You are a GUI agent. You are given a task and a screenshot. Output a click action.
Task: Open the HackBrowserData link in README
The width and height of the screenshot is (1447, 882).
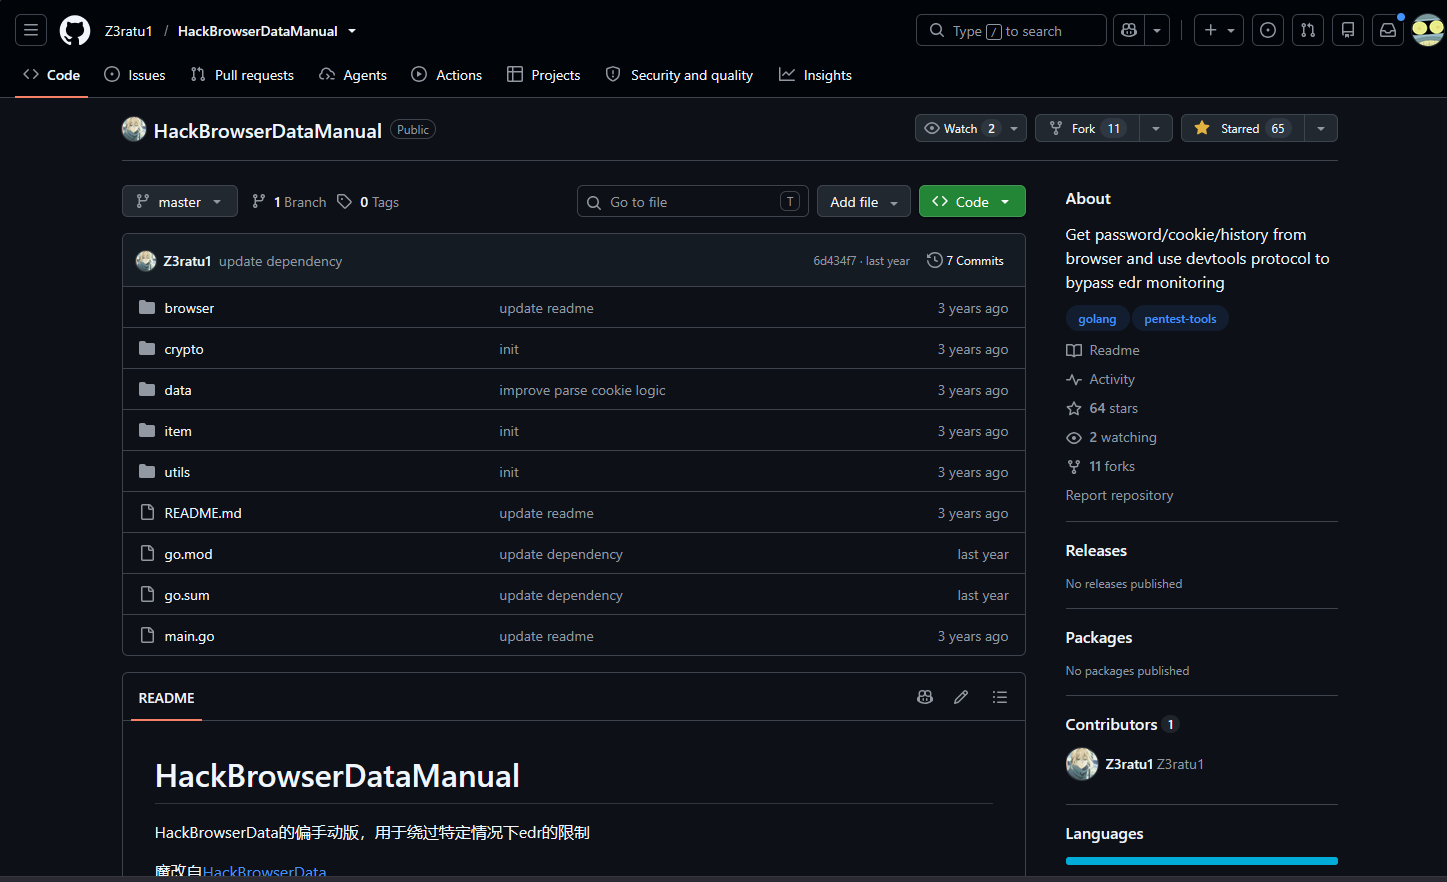coord(265,872)
